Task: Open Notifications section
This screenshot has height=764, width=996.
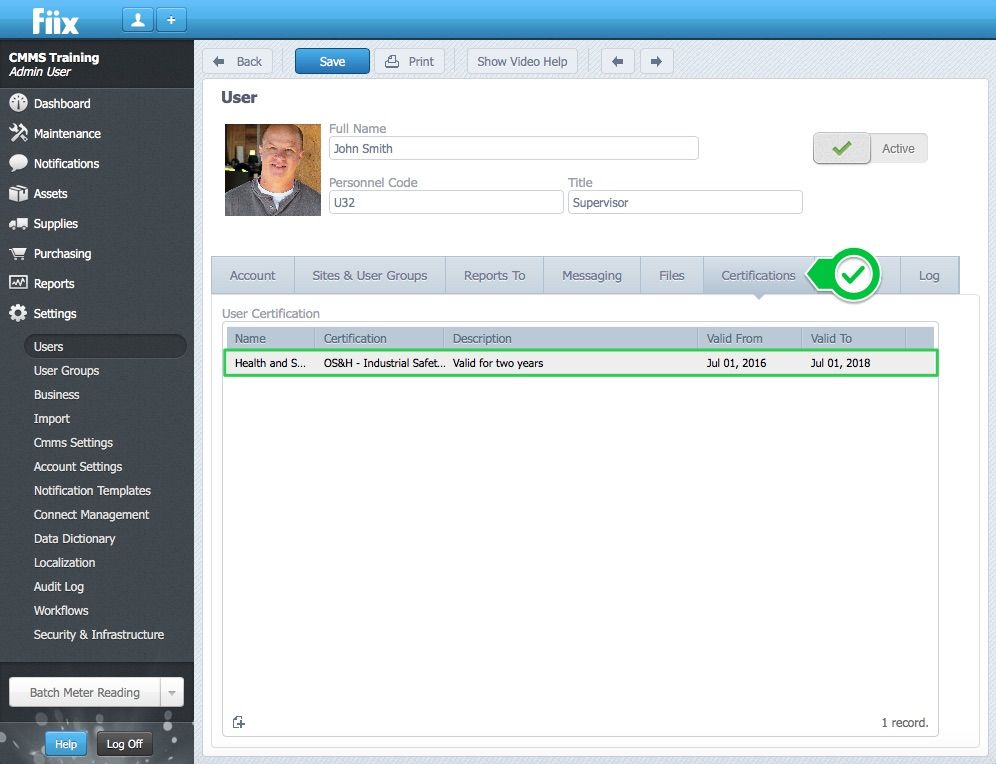Action: tap(66, 163)
